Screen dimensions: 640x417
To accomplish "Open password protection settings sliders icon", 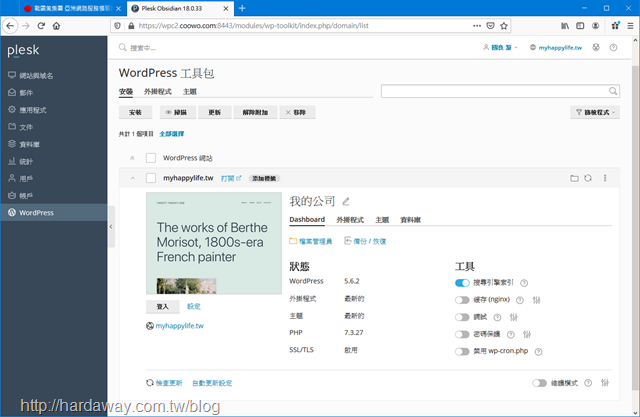I will click(x=527, y=335).
